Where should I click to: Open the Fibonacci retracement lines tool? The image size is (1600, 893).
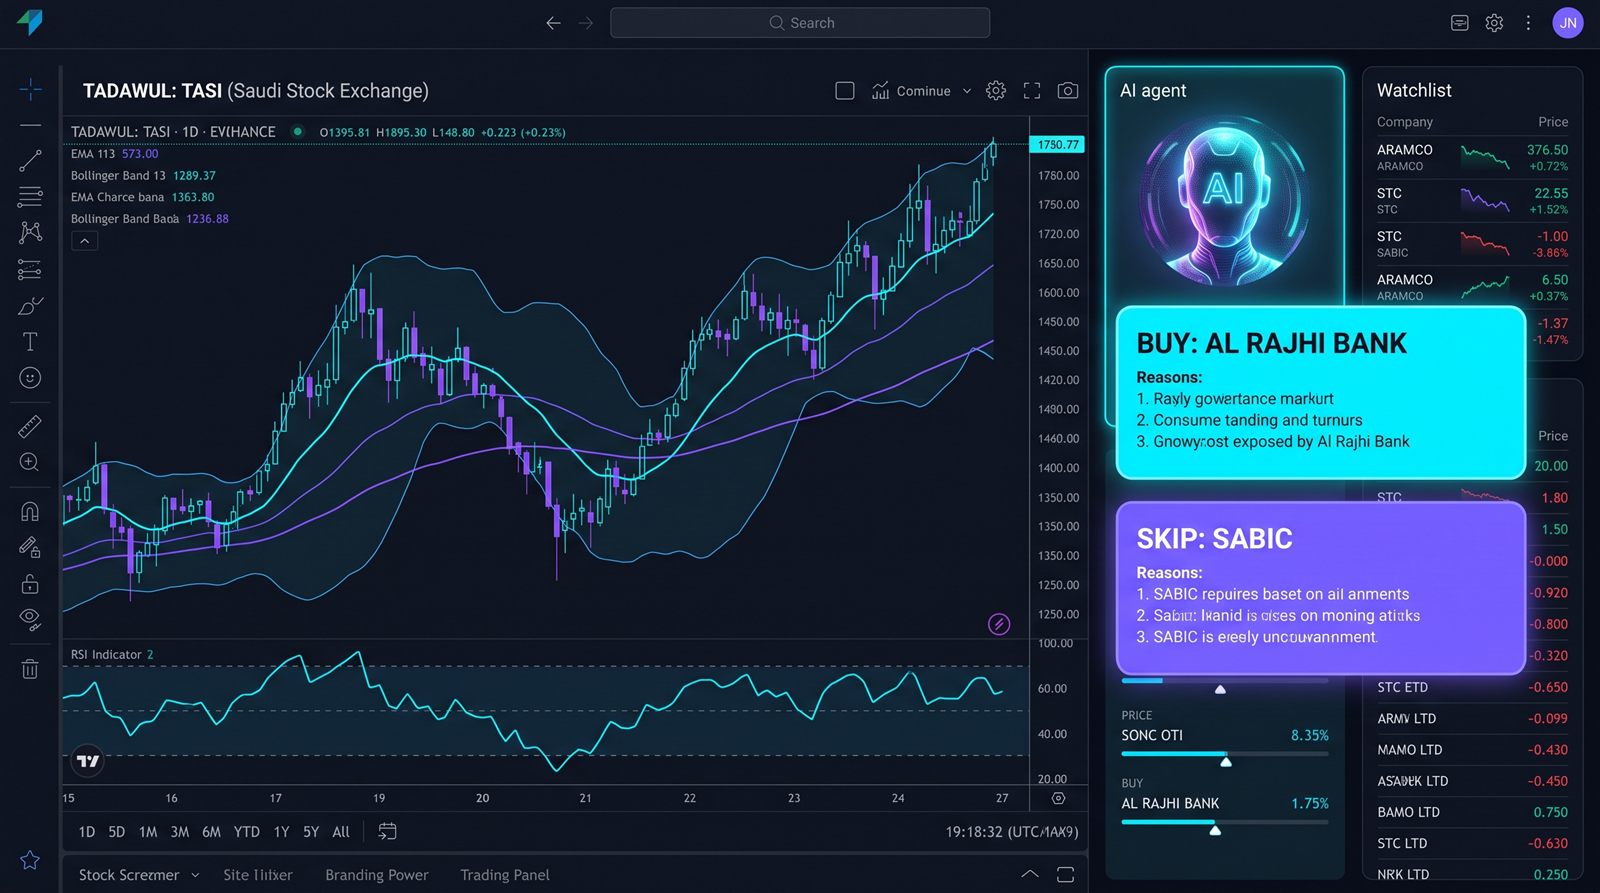[x=30, y=196]
